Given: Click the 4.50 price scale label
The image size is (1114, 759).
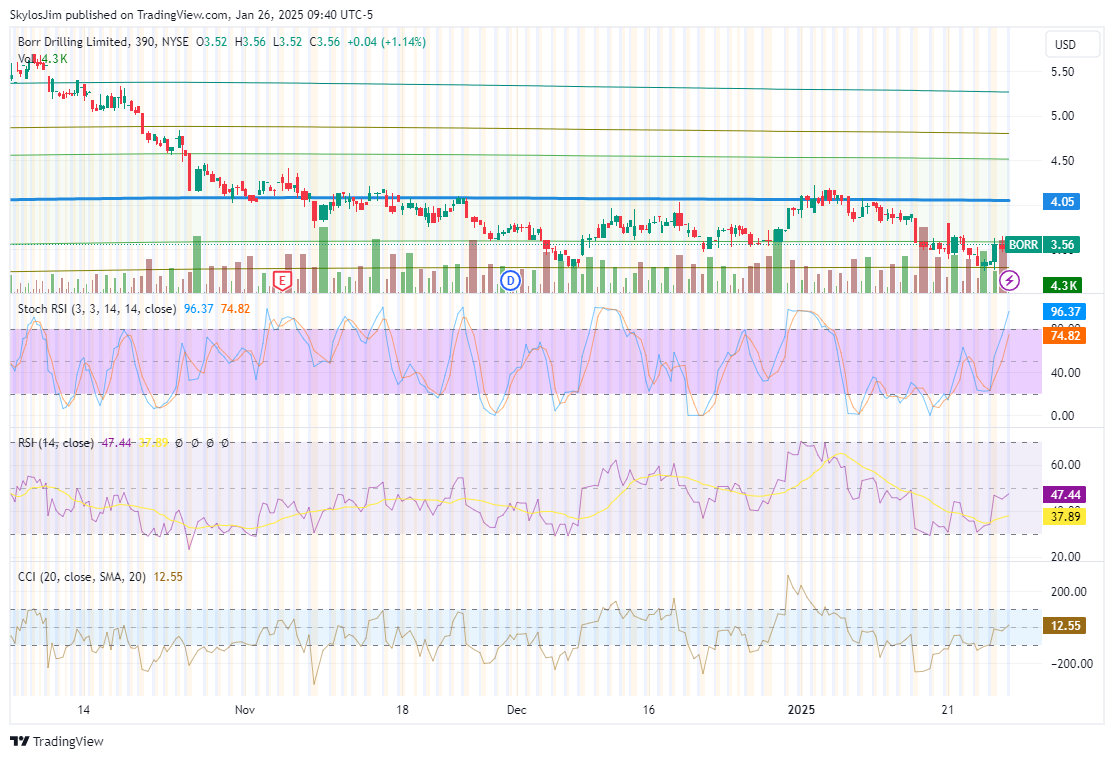Looking at the screenshot, I should 1062,161.
